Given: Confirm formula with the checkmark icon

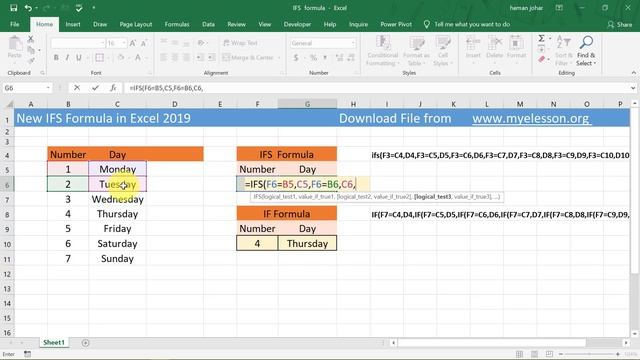Looking at the screenshot, I should (95, 88).
